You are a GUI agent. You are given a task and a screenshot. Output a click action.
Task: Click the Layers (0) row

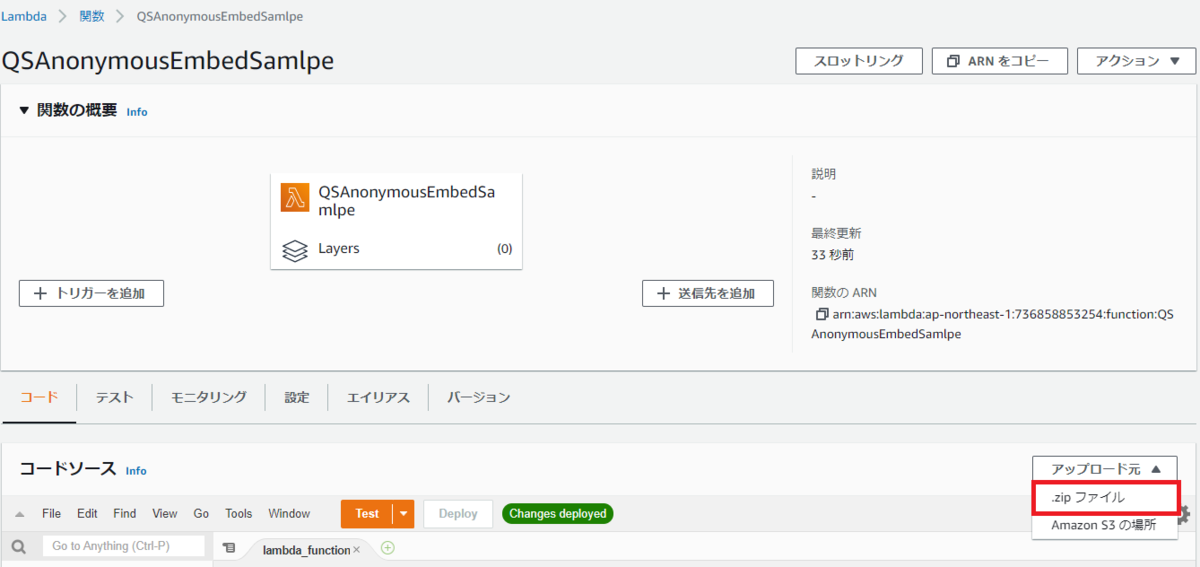point(396,249)
